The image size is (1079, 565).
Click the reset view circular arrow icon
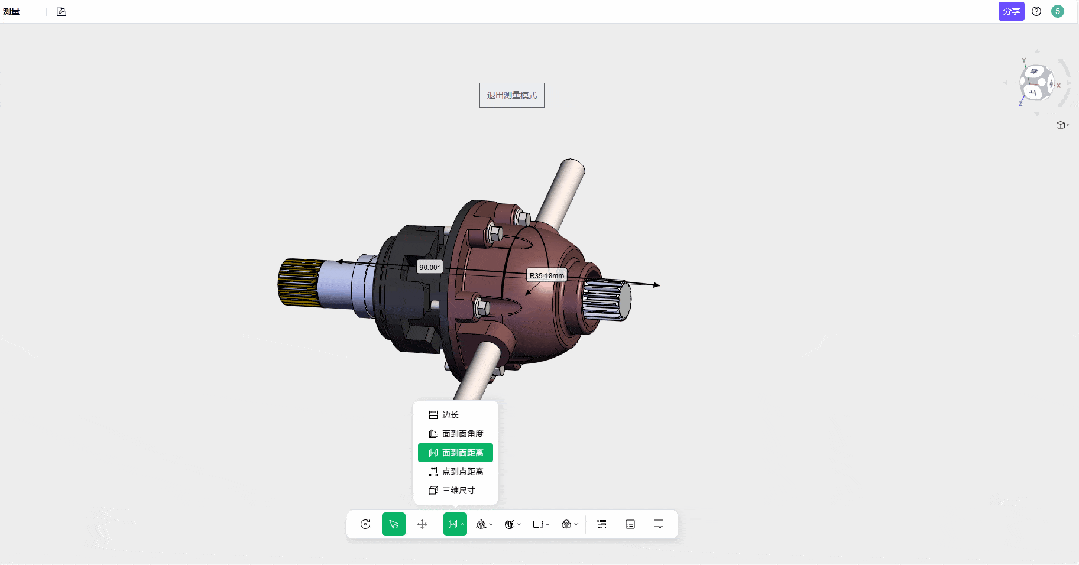pos(365,524)
